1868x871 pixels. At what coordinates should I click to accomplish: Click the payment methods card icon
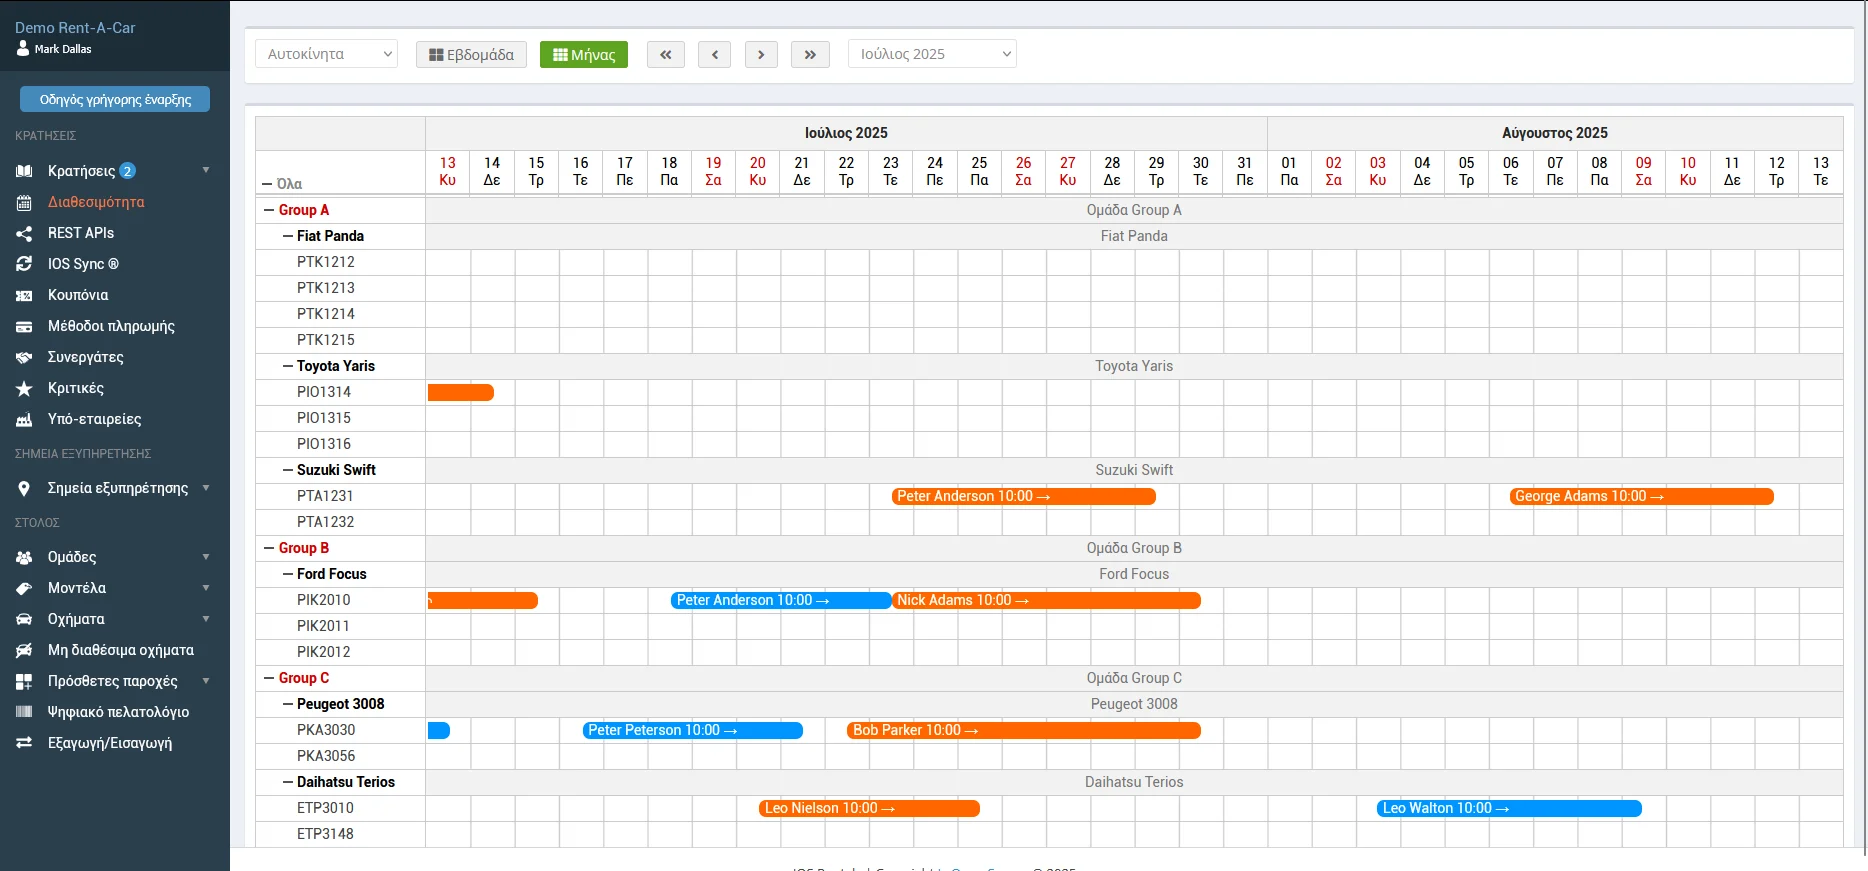coord(24,326)
